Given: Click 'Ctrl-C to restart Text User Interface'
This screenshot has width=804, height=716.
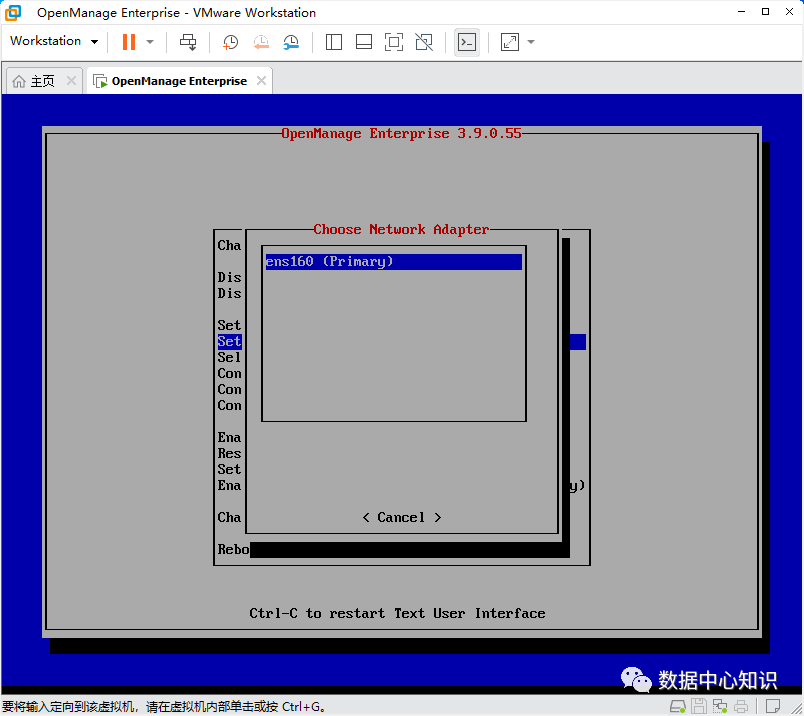Looking at the screenshot, I should [397, 613].
